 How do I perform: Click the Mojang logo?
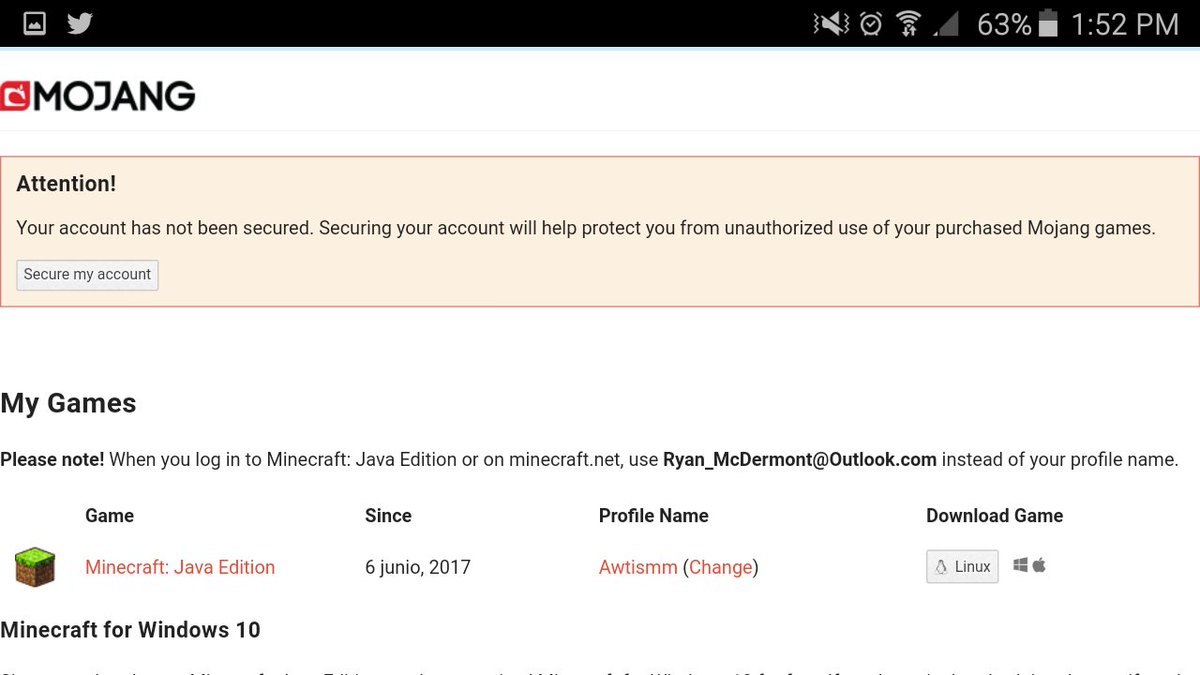98,96
